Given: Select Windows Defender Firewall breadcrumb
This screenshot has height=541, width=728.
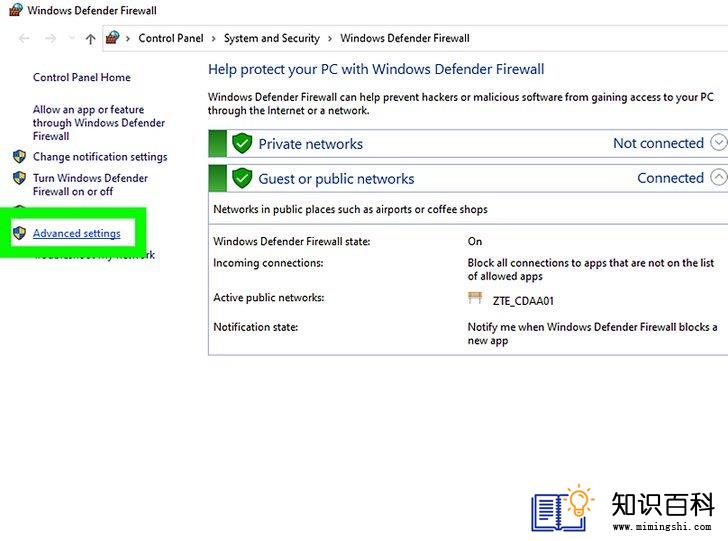Looking at the screenshot, I should [405, 38].
